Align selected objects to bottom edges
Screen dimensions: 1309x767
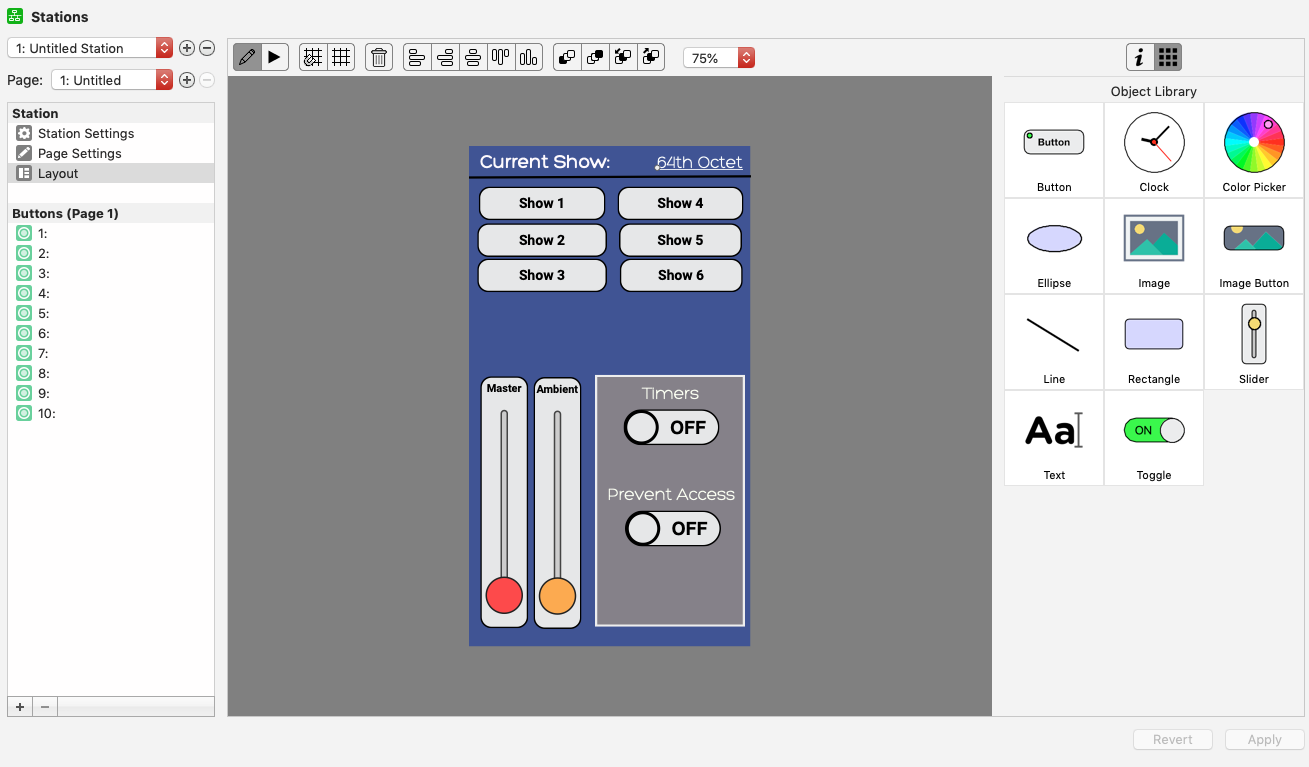529,57
